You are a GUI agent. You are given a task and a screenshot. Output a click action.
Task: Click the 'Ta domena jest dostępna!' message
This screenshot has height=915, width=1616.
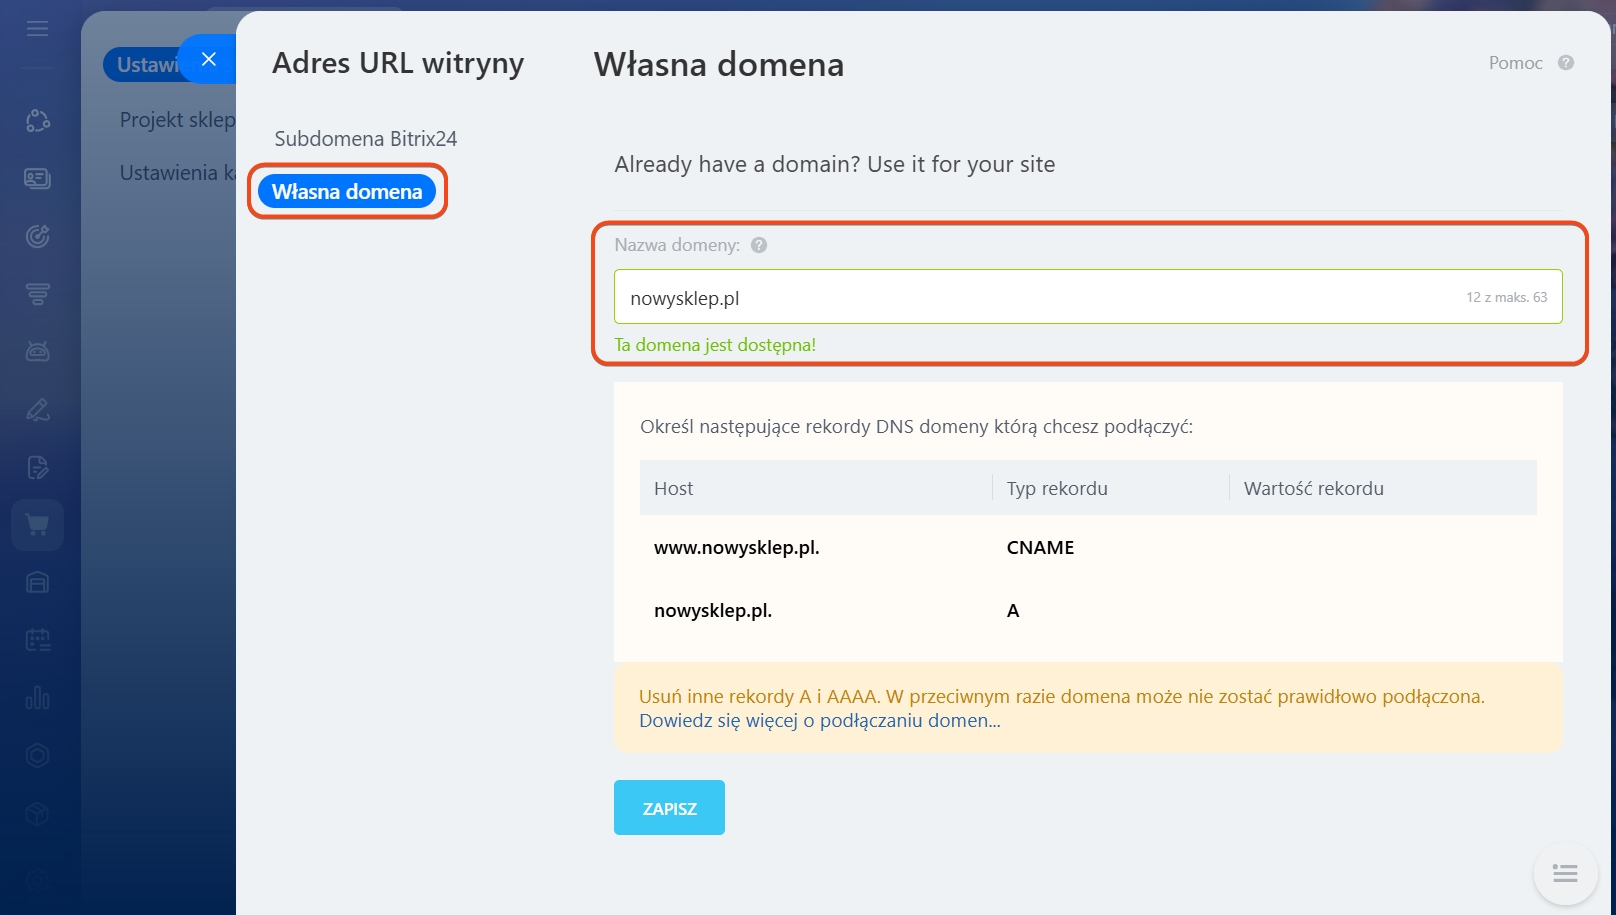[x=715, y=345]
